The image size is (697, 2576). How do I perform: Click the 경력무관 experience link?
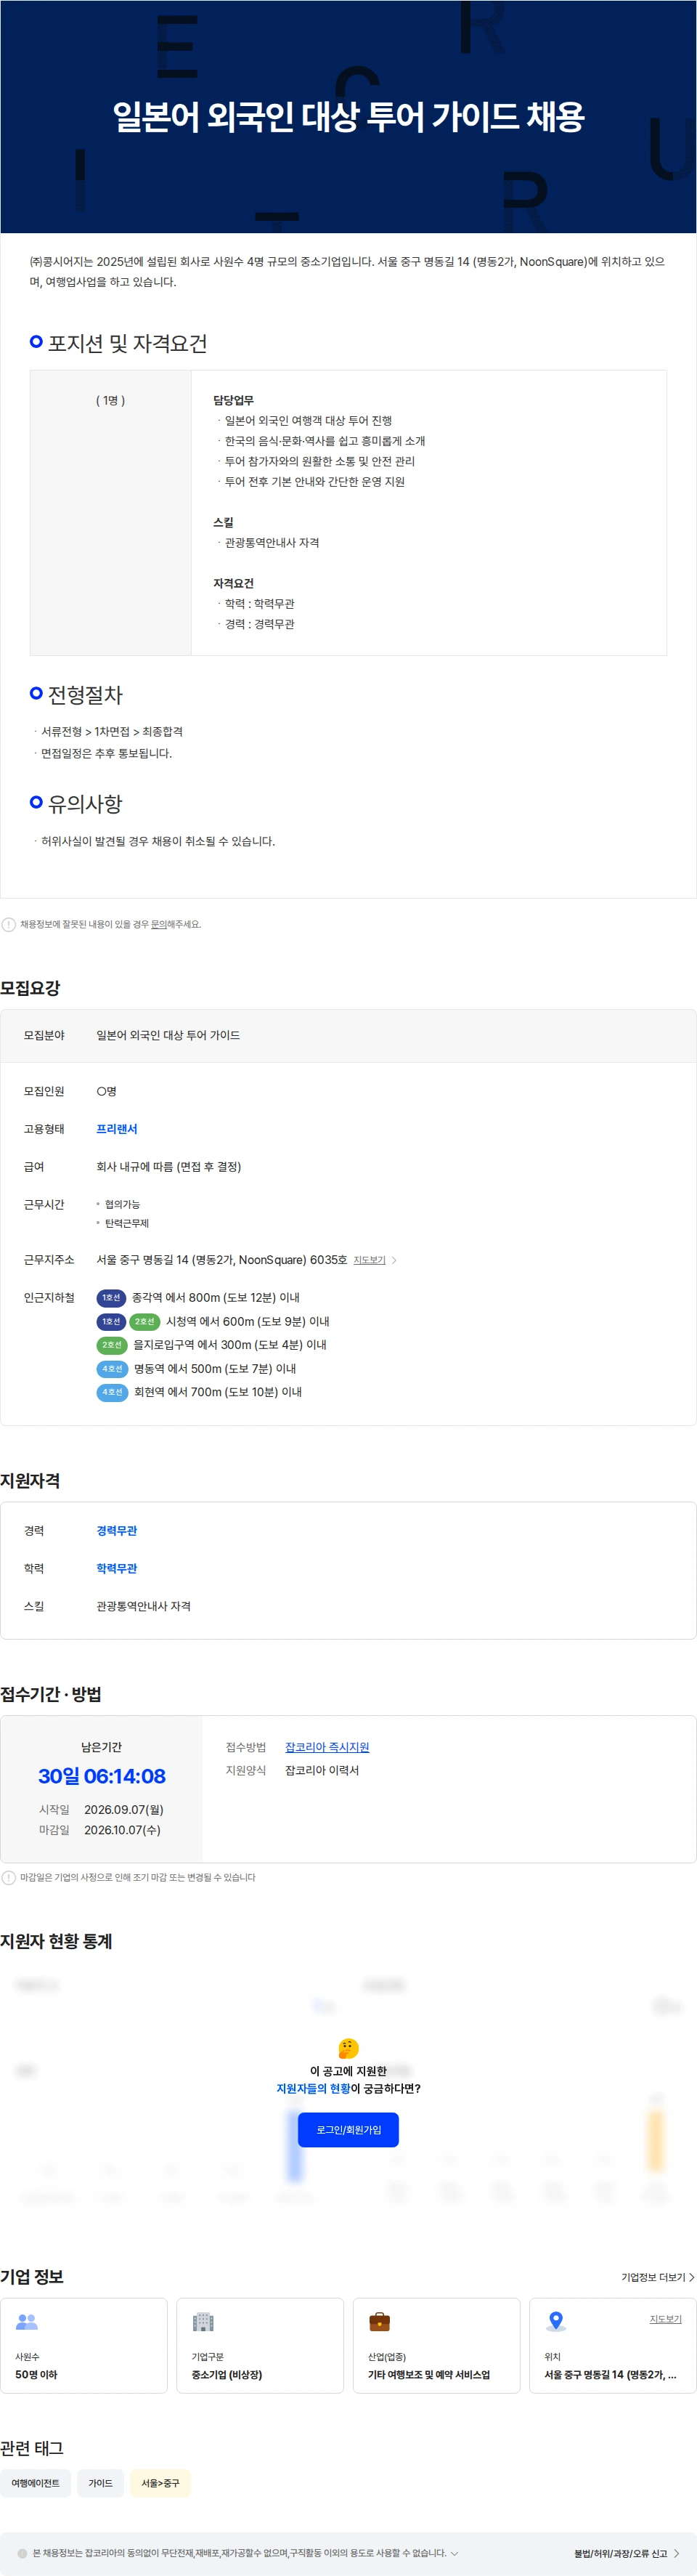click(116, 1530)
